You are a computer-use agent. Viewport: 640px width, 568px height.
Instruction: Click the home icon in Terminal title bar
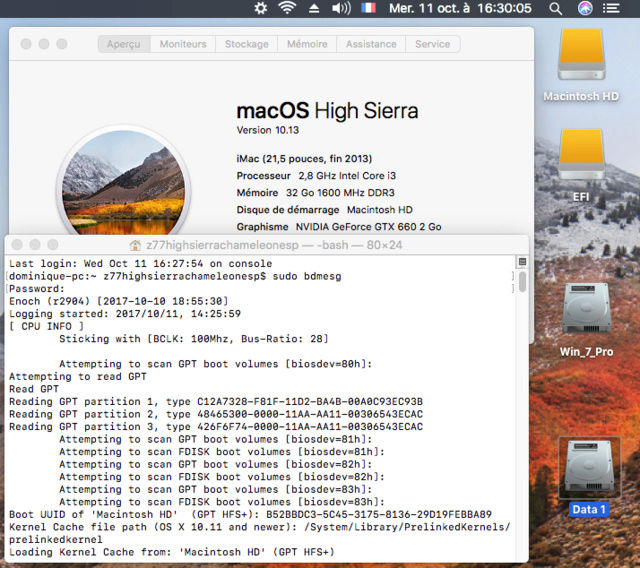click(135, 245)
